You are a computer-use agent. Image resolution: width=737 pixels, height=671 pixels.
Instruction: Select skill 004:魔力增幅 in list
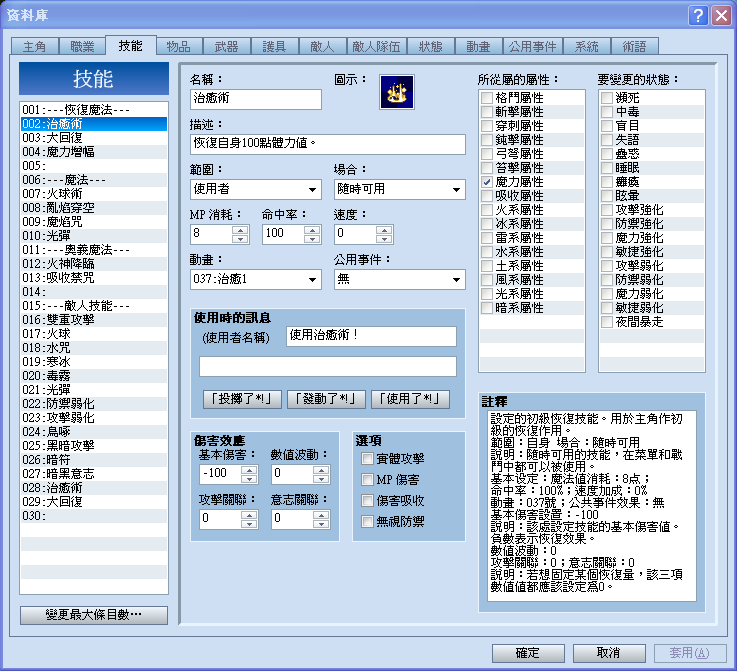(94, 152)
